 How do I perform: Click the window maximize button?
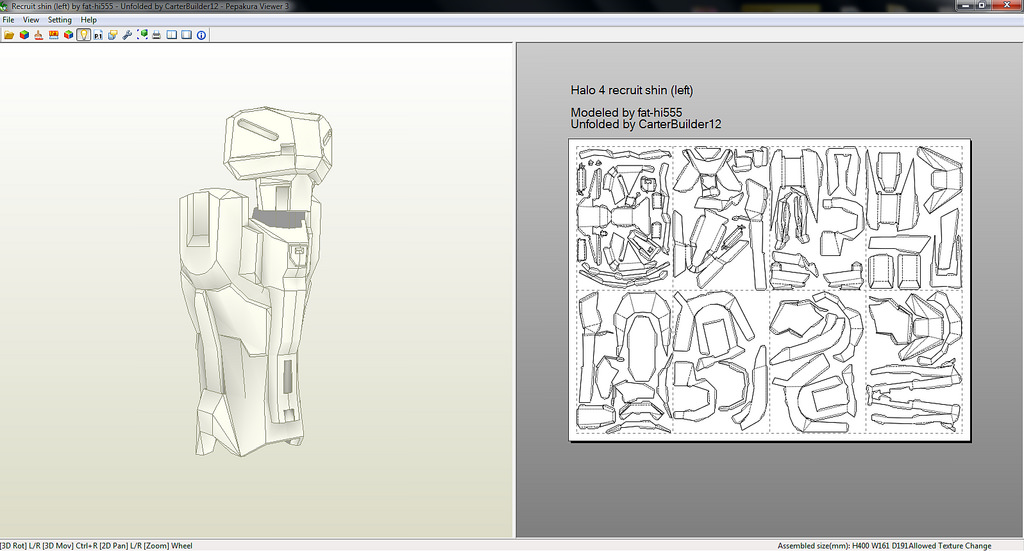(982, 5)
